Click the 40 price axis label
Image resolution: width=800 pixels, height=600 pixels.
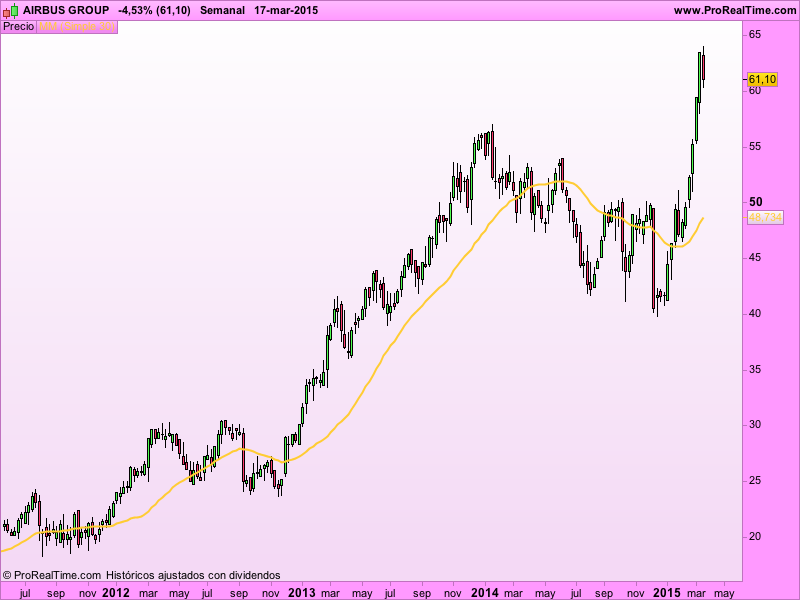tap(755, 313)
